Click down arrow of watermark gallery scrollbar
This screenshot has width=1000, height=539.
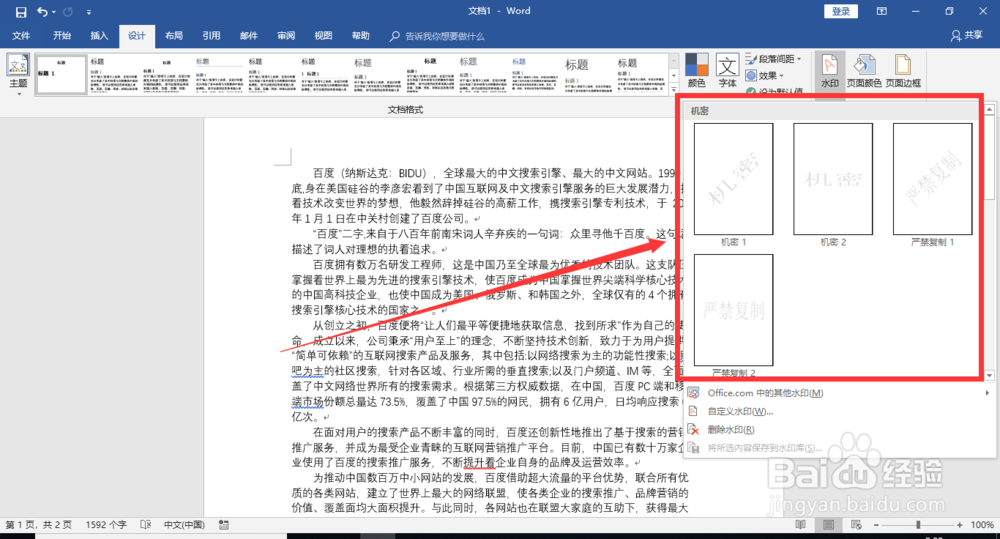point(989,375)
